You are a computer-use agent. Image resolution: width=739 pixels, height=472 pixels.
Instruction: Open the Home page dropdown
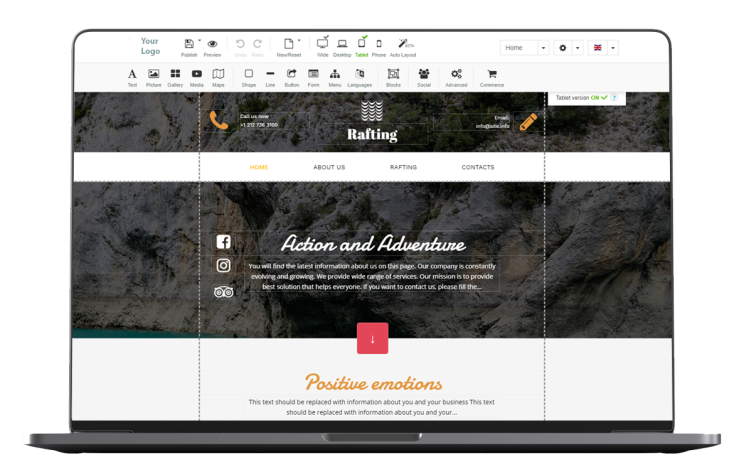coord(525,47)
